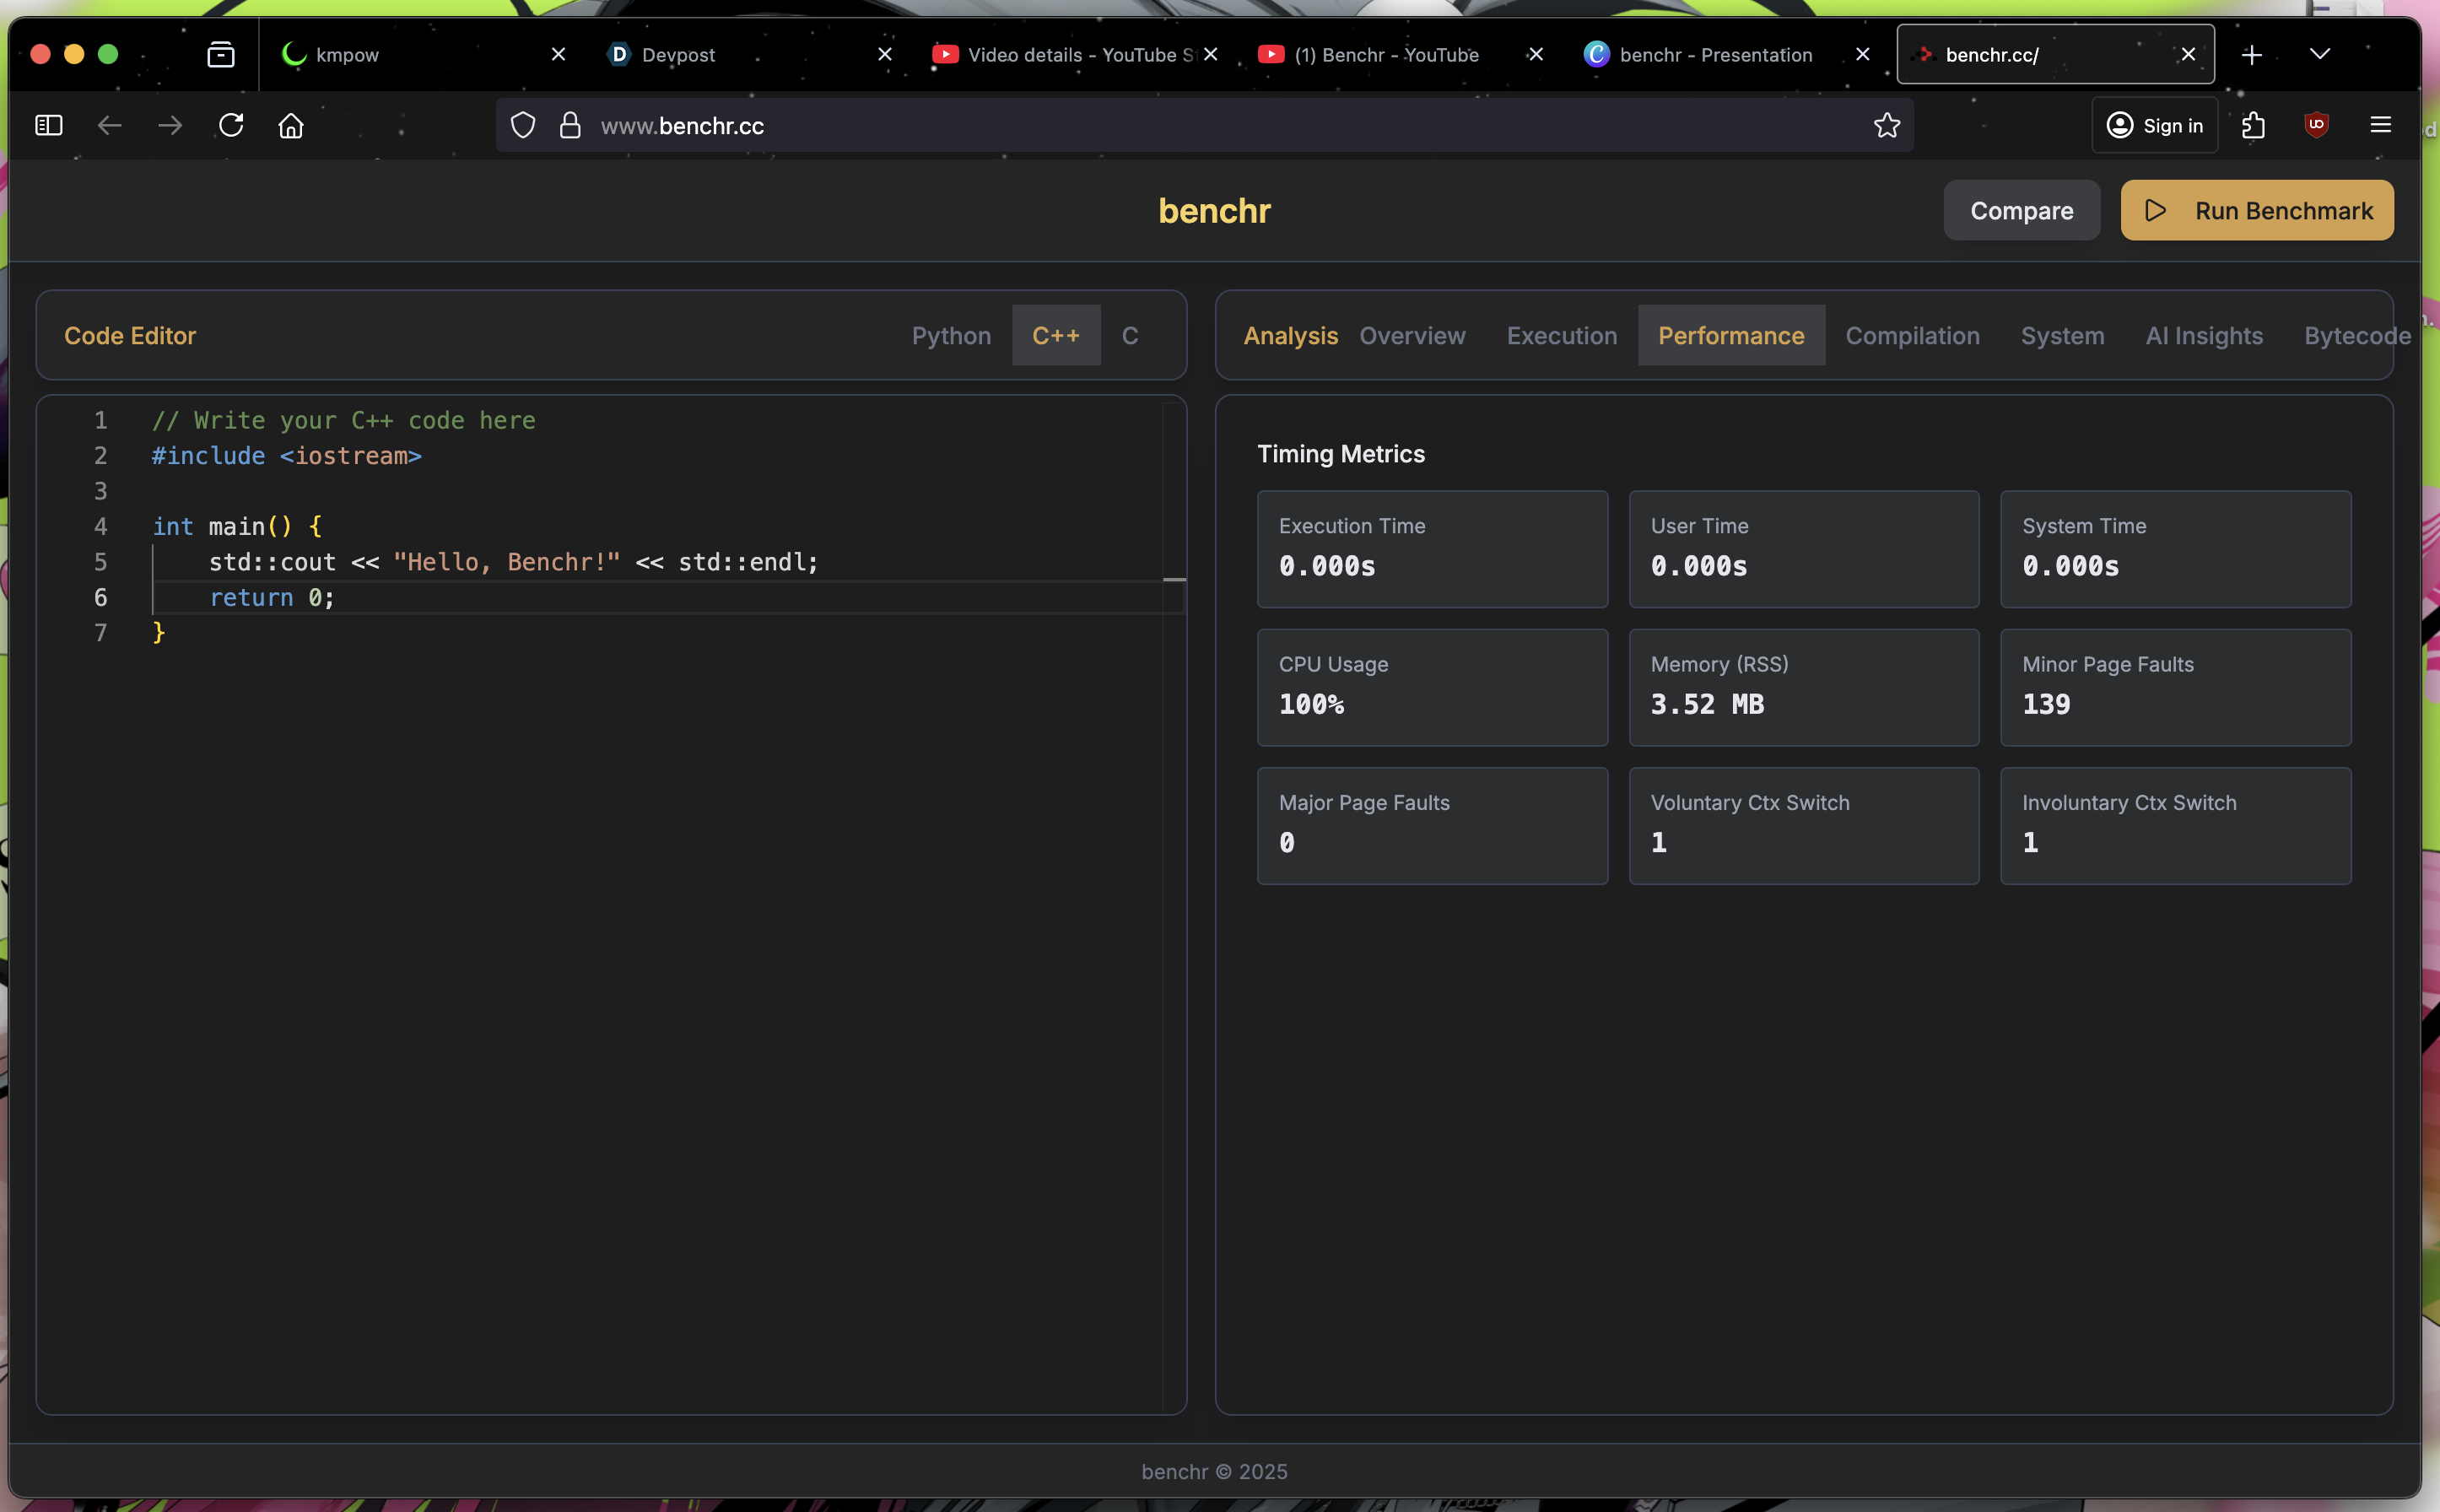
Task: Click the Run Benchmark play button
Action: click(2256, 211)
